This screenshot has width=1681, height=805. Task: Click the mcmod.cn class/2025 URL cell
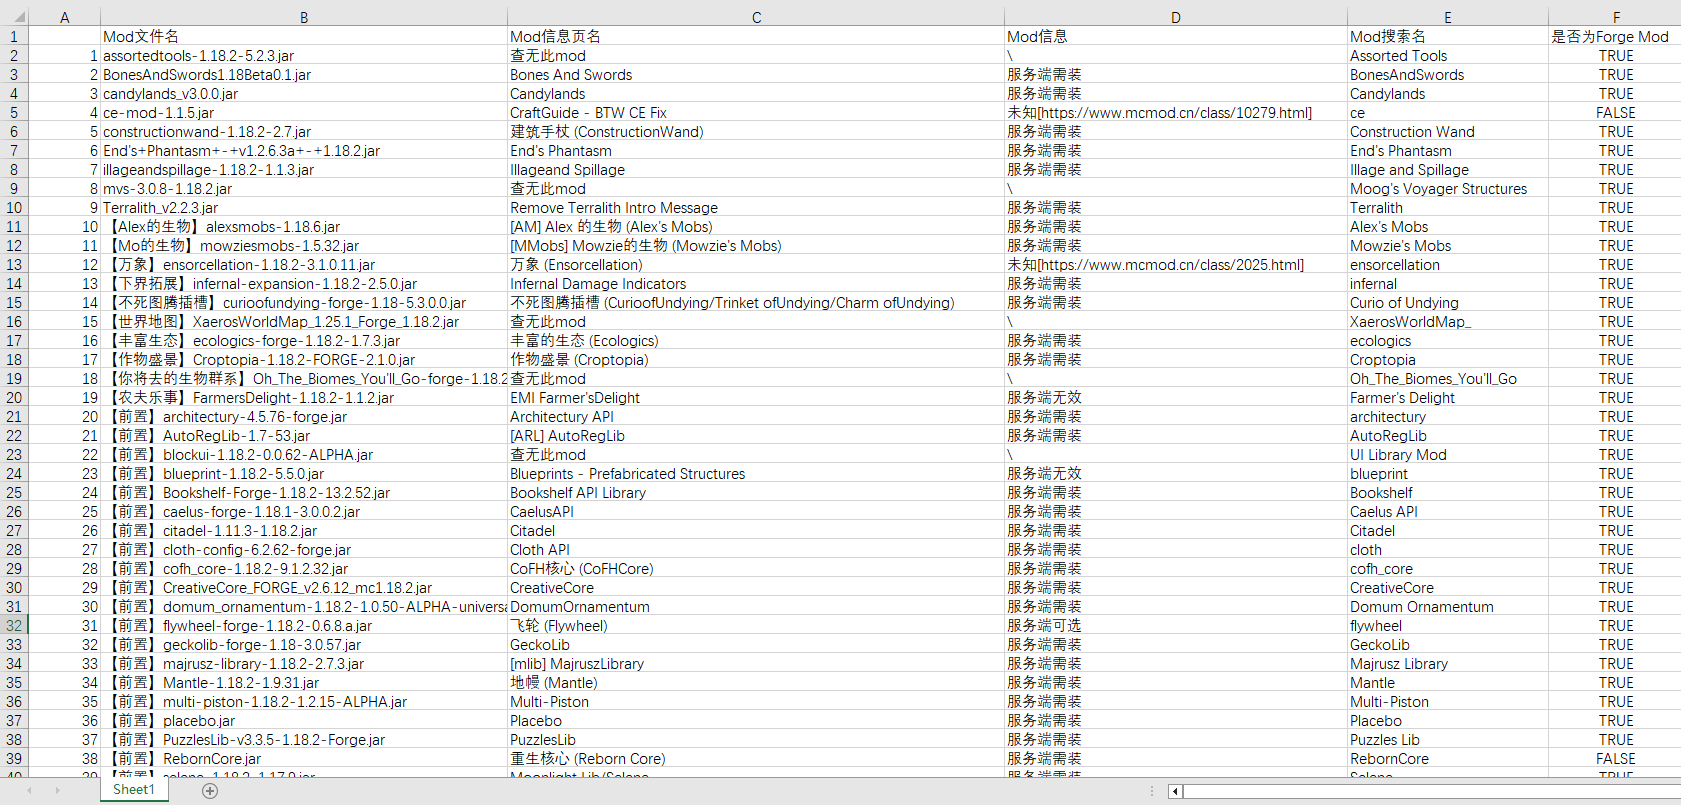(1176, 265)
